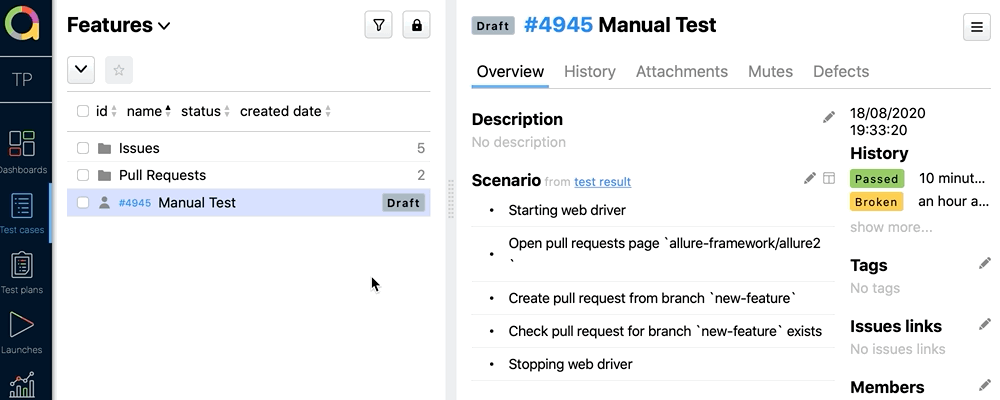Edit Tags with pencil icon

[985, 263]
